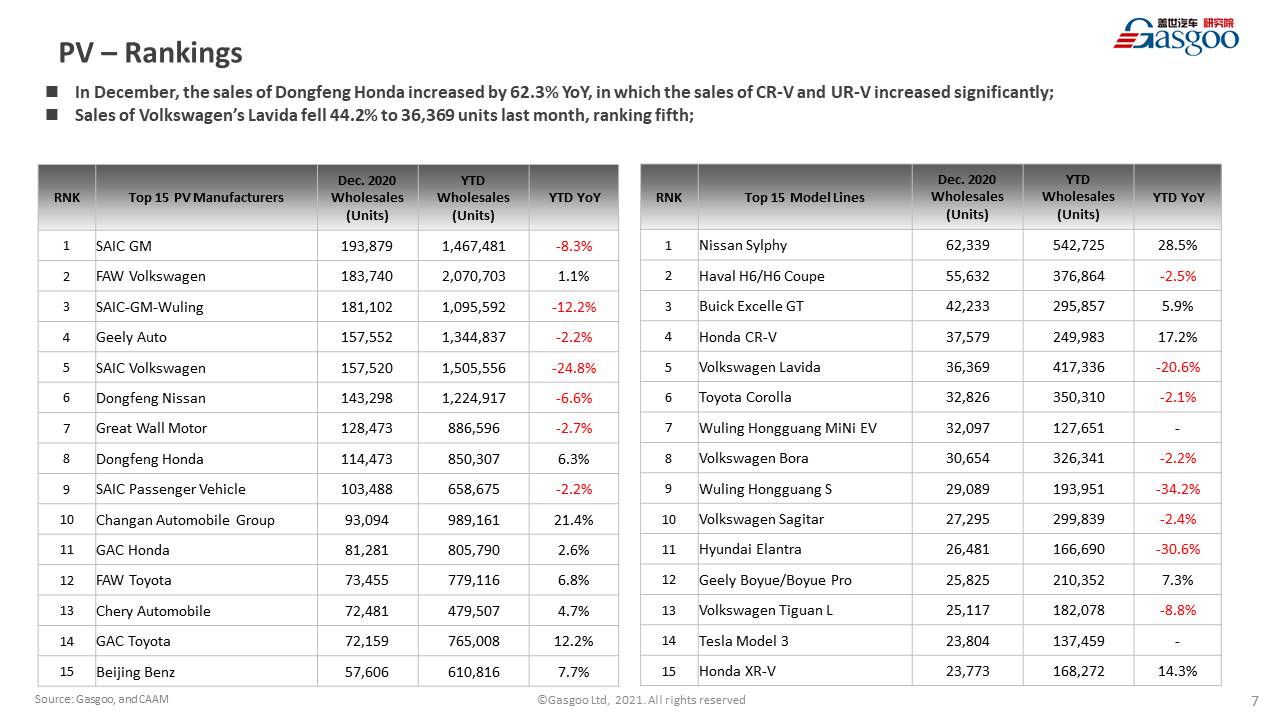Select the -24.8% YoY value
The width and height of the screenshot is (1280, 720).
[x=574, y=368]
